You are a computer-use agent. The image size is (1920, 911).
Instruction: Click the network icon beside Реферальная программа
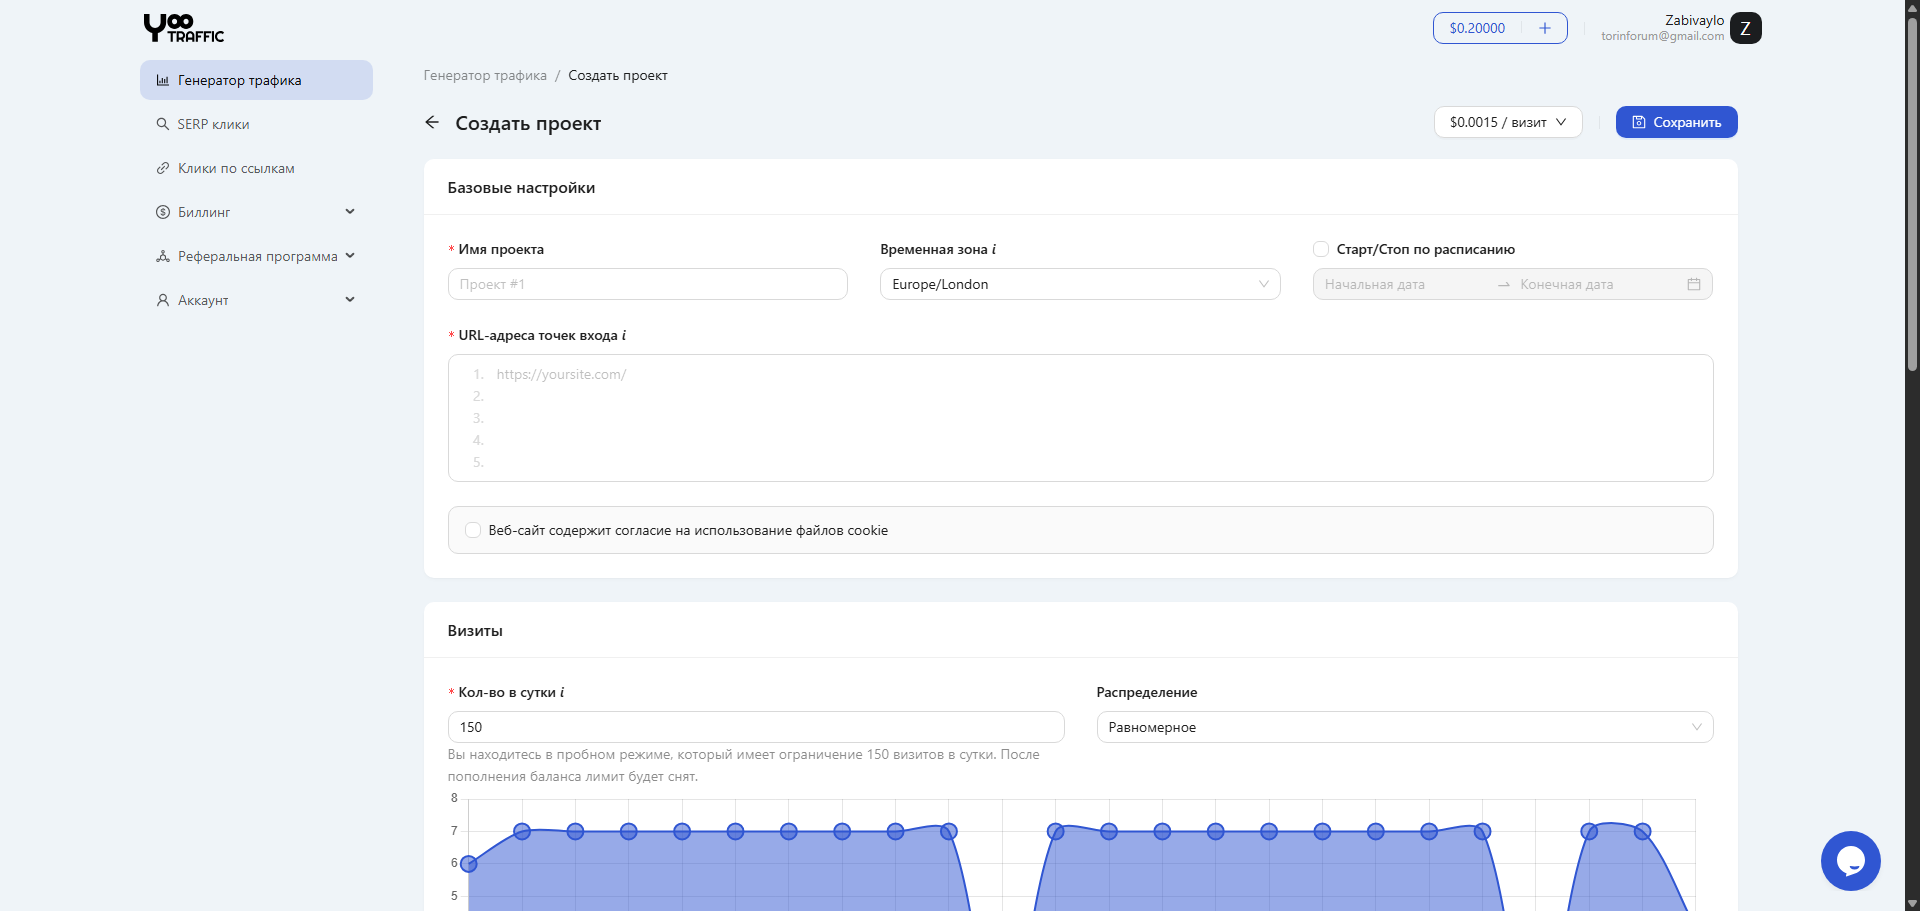(163, 256)
